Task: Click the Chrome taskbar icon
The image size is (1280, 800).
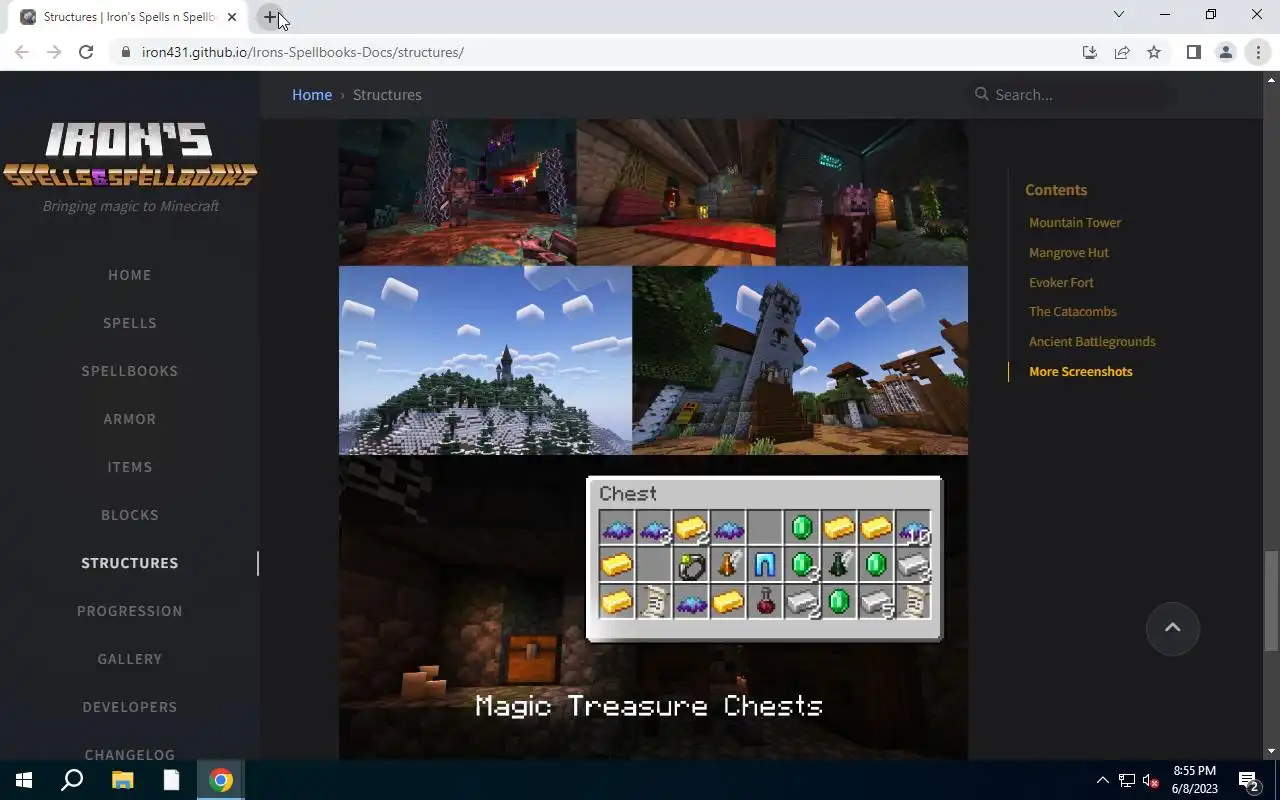Action: coord(221,780)
